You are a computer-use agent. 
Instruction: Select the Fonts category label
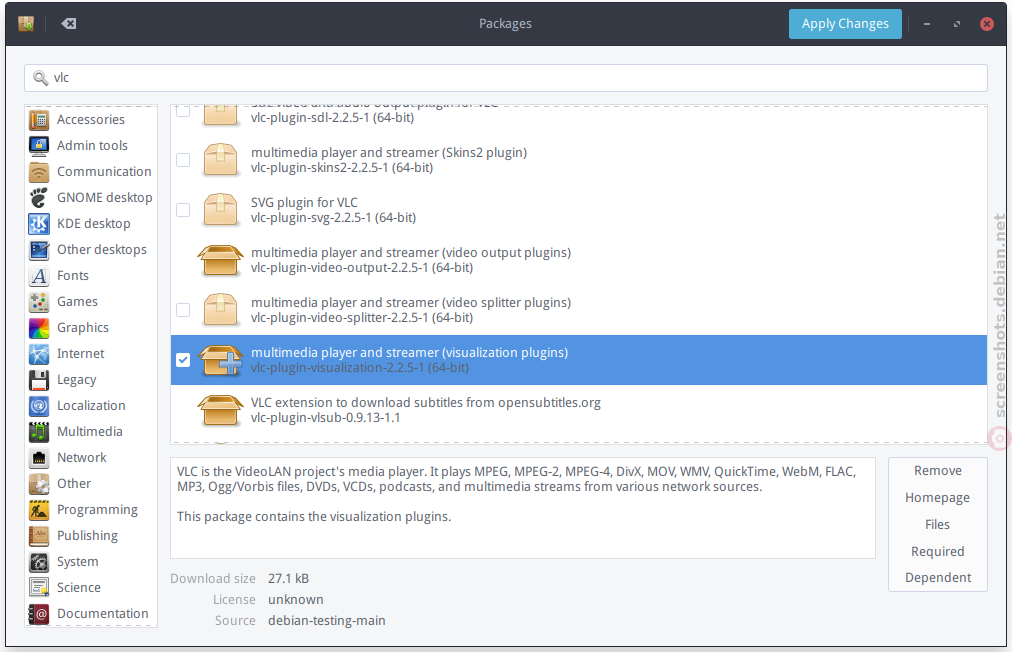pyautogui.click(x=73, y=276)
